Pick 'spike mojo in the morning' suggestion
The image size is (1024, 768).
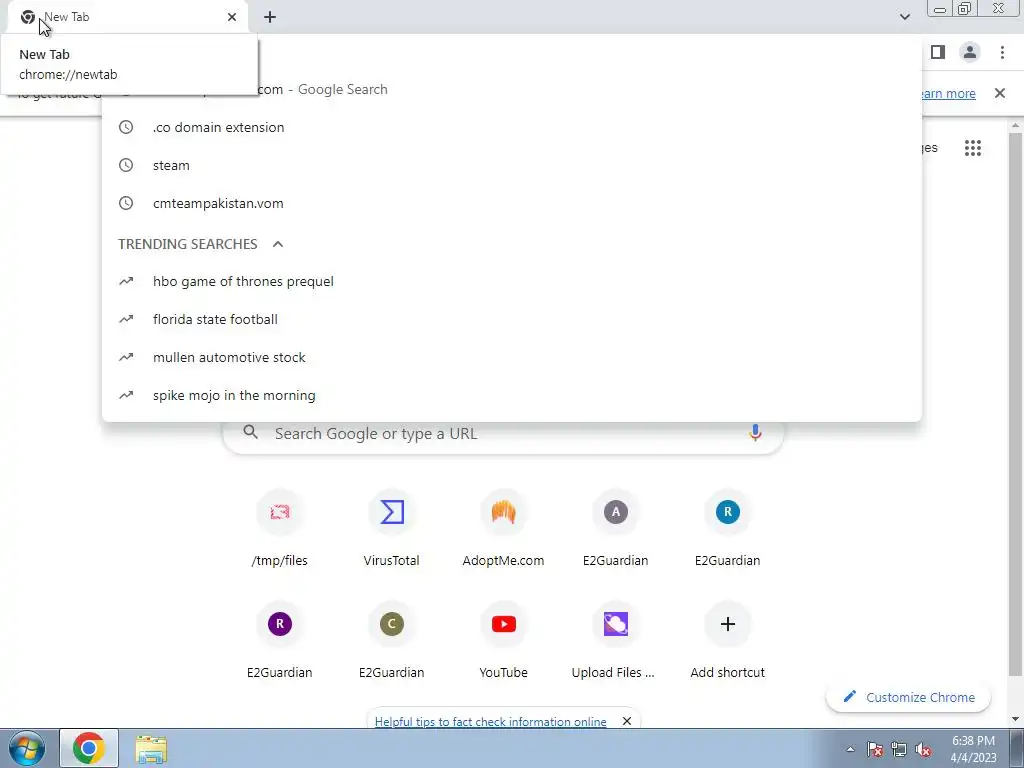512,395
